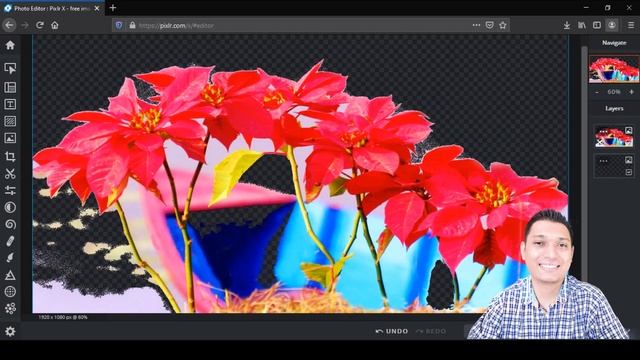Image resolution: width=640 pixels, height=360 pixels.
Task: Select the Retouch bandage tool
Action: [10, 241]
